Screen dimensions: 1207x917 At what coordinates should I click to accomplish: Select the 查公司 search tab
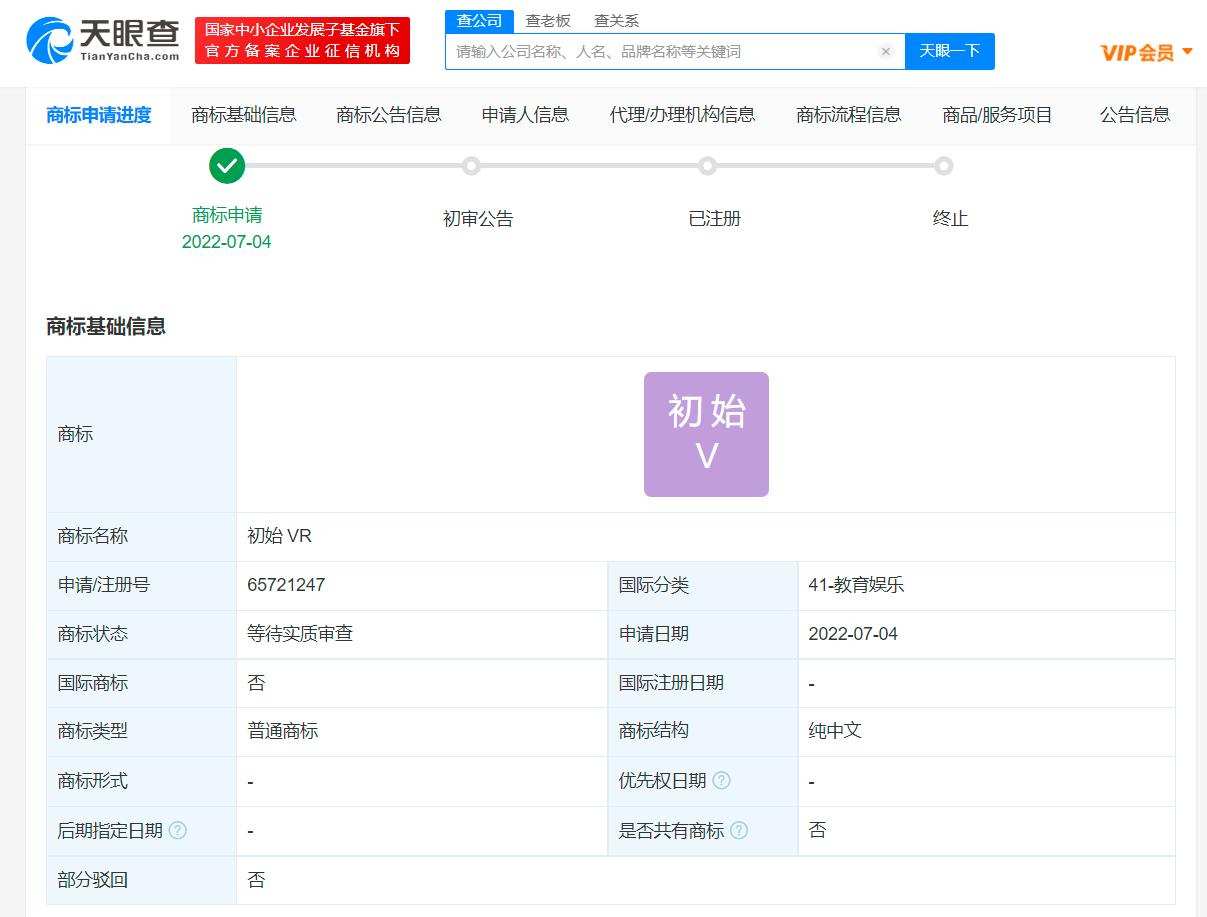[x=479, y=21]
